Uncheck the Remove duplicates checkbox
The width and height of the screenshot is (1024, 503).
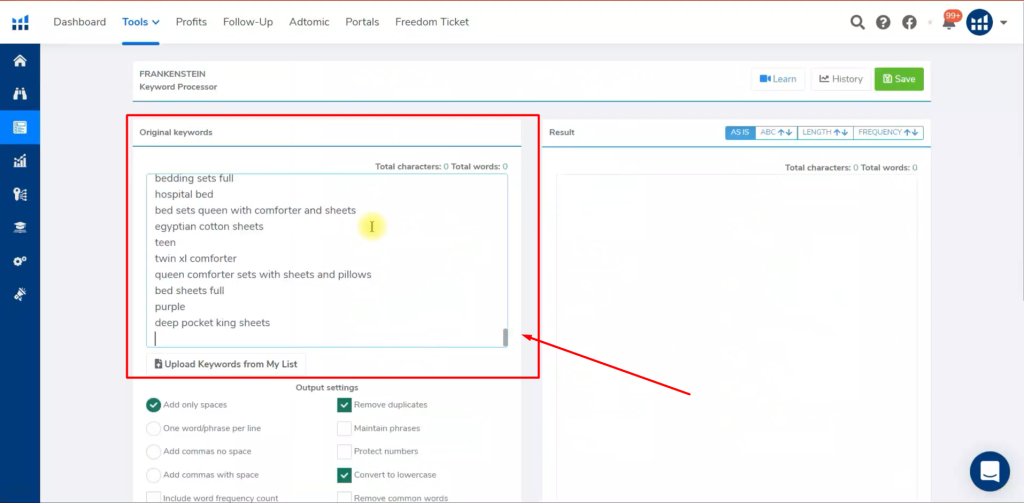(x=344, y=405)
